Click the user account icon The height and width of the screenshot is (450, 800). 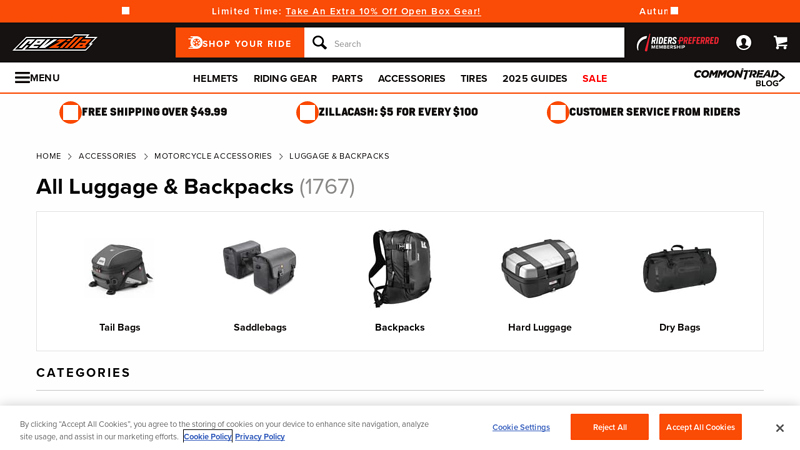tap(743, 42)
